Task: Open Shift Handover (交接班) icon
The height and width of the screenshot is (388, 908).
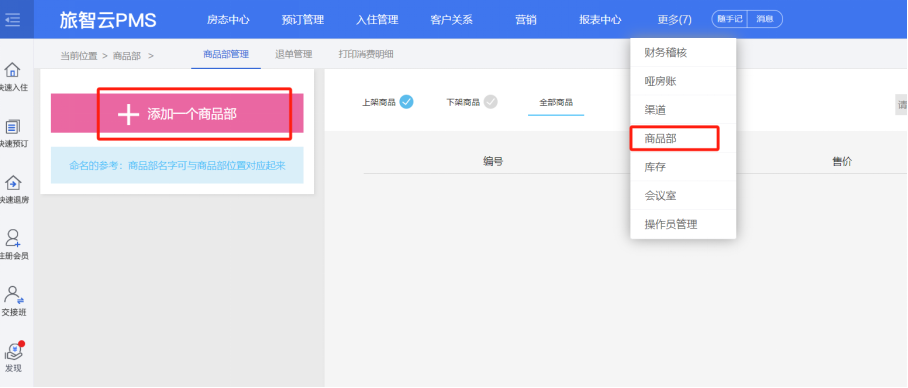Action: [13, 295]
